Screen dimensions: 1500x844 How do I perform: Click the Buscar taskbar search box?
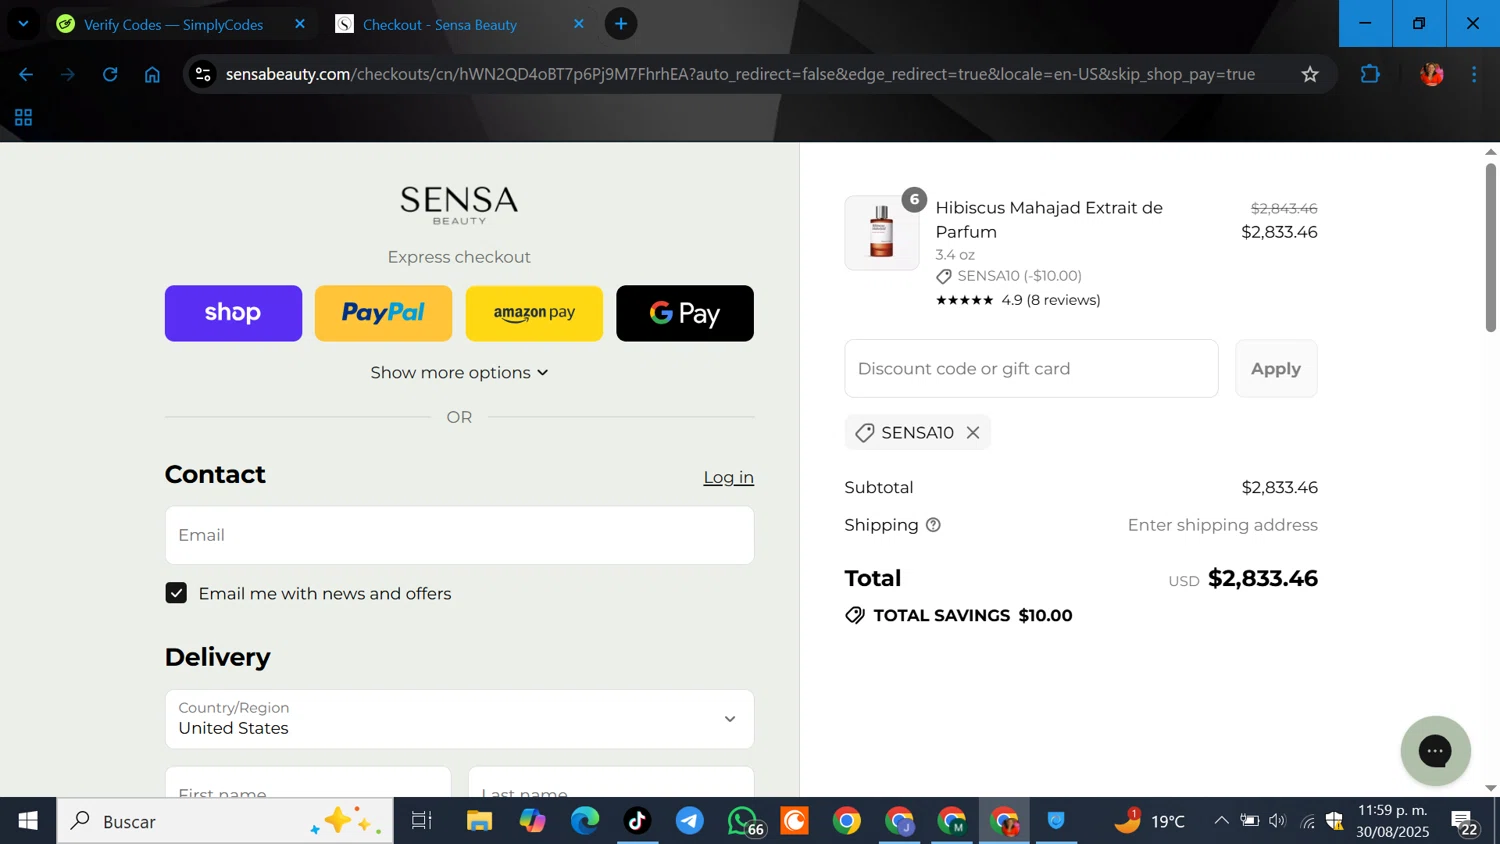225,821
